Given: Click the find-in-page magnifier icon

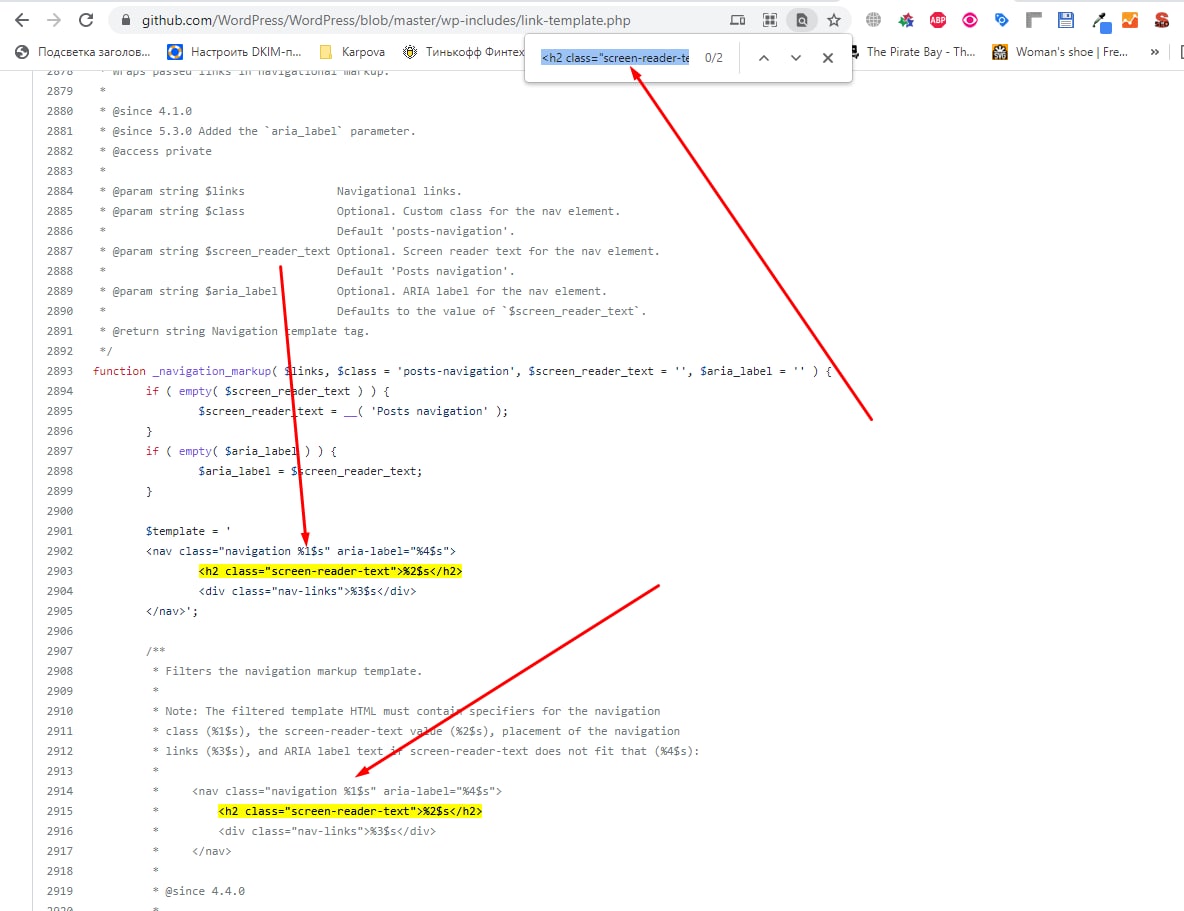Looking at the screenshot, I should pyautogui.click(x=802, y=20).
